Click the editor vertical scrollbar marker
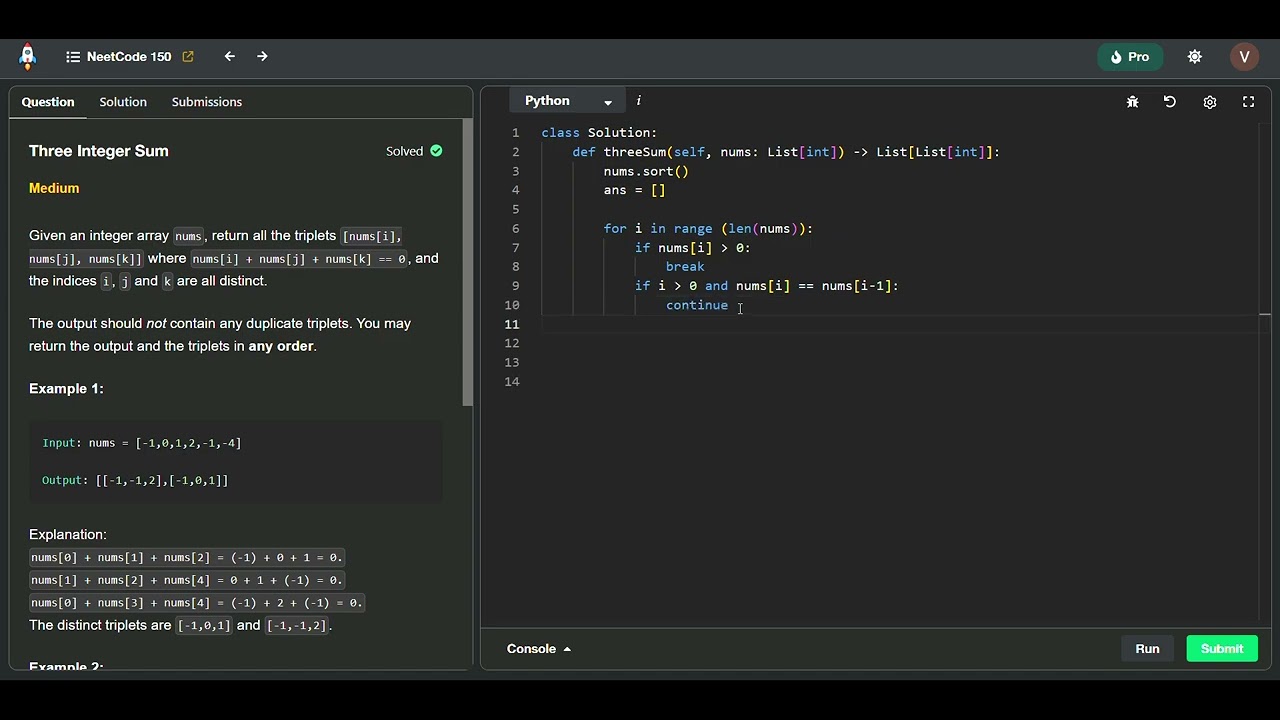The height and width of the screenshot is (720, 1280). pos(1265,315)
